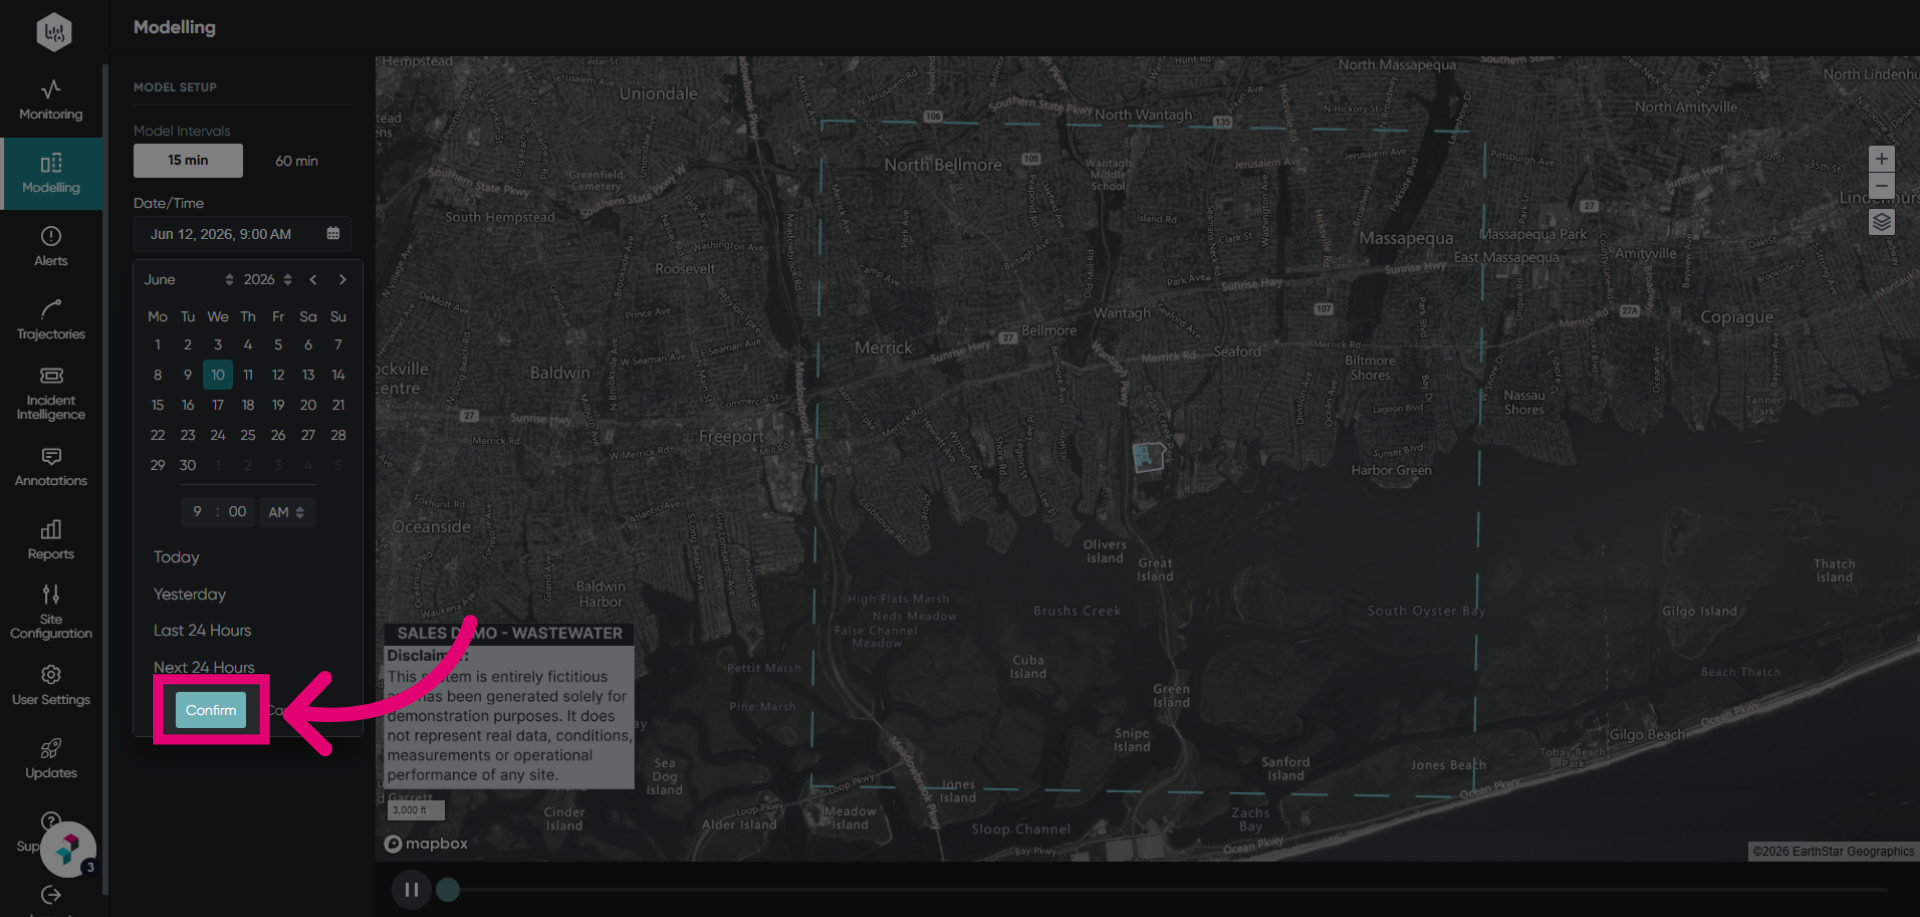Screen dimensions: 1920x917
Task: Click the Date/Time input field
Action: tap(242, 234)
